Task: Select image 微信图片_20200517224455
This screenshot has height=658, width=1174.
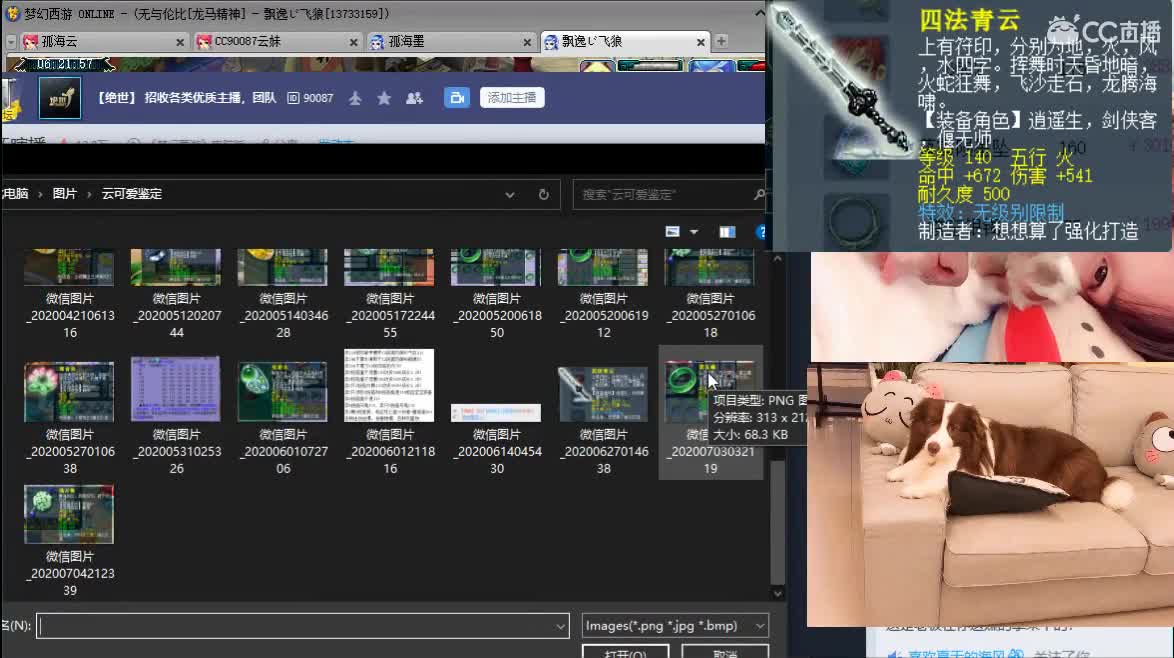Action: tap(389, 294)
